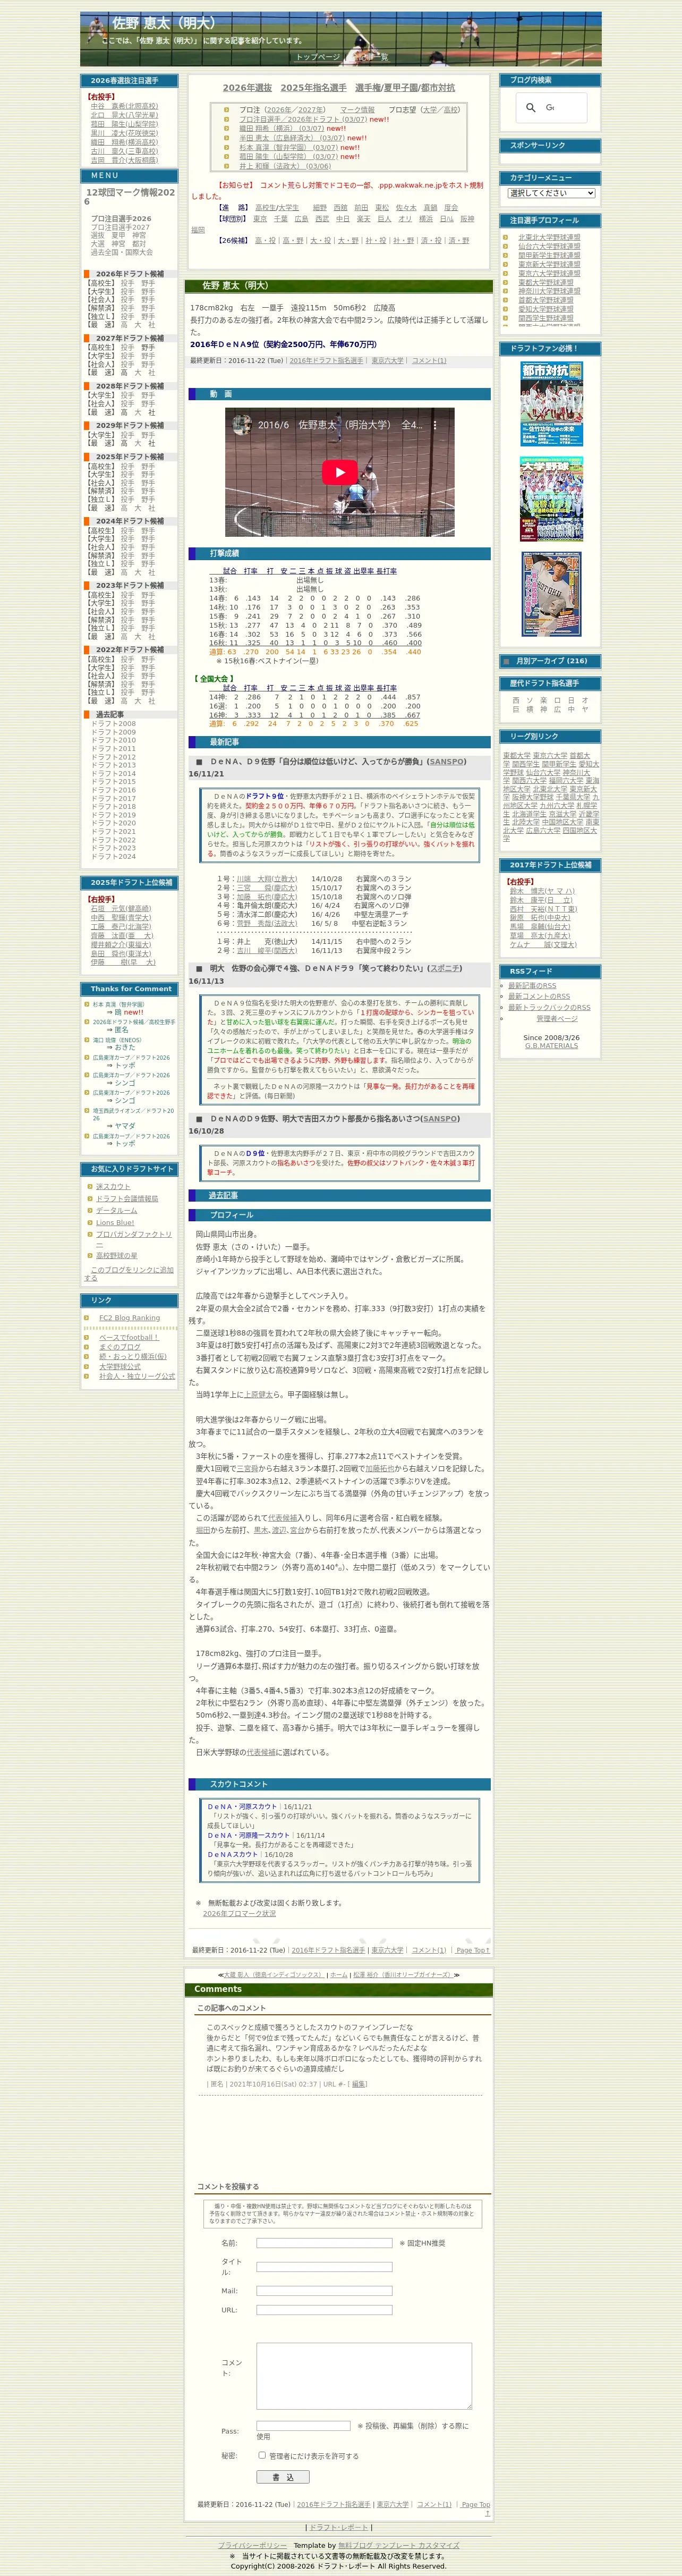Open the 管理者ページ link
This screenshot has height=2576, width=682.
pos(557,1018)
